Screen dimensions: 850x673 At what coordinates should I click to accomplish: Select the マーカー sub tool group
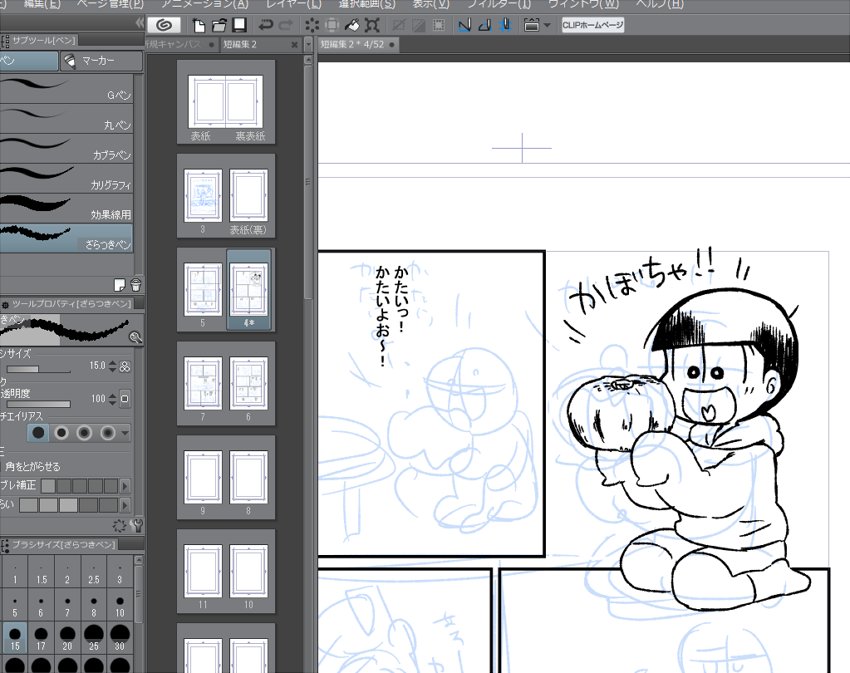point(101,61)
